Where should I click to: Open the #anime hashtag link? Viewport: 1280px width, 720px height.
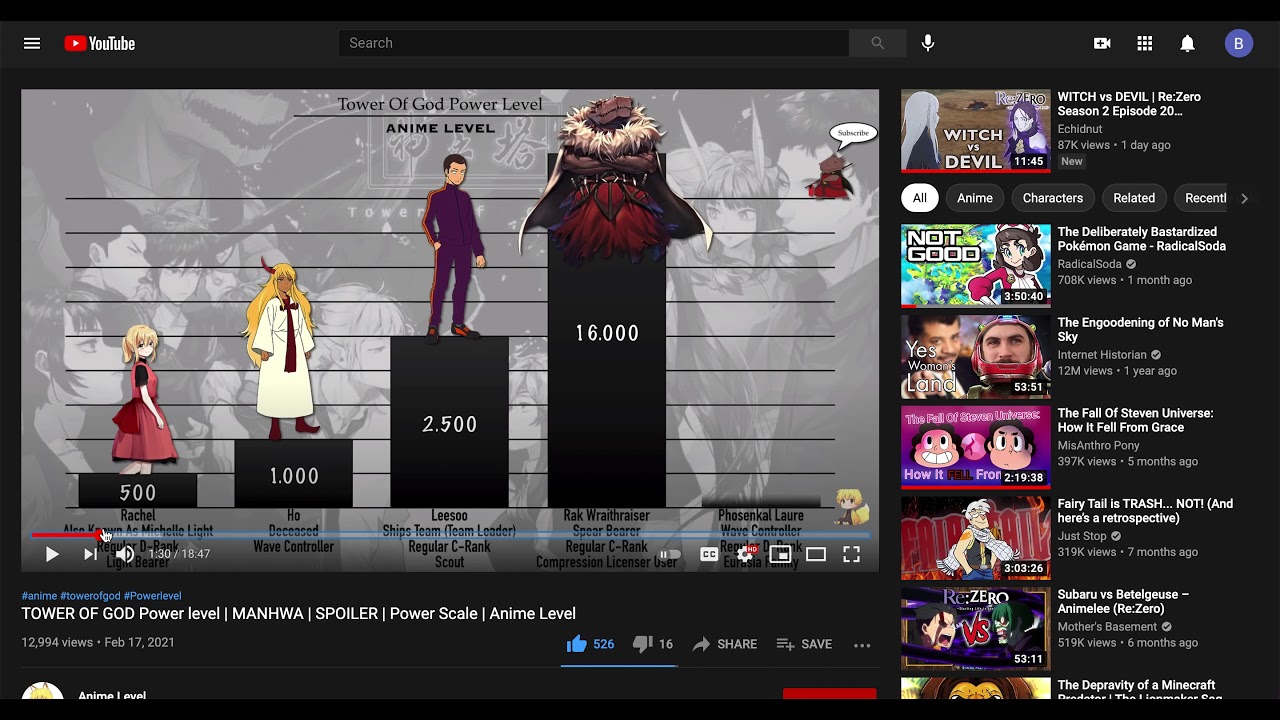point(39,596)
